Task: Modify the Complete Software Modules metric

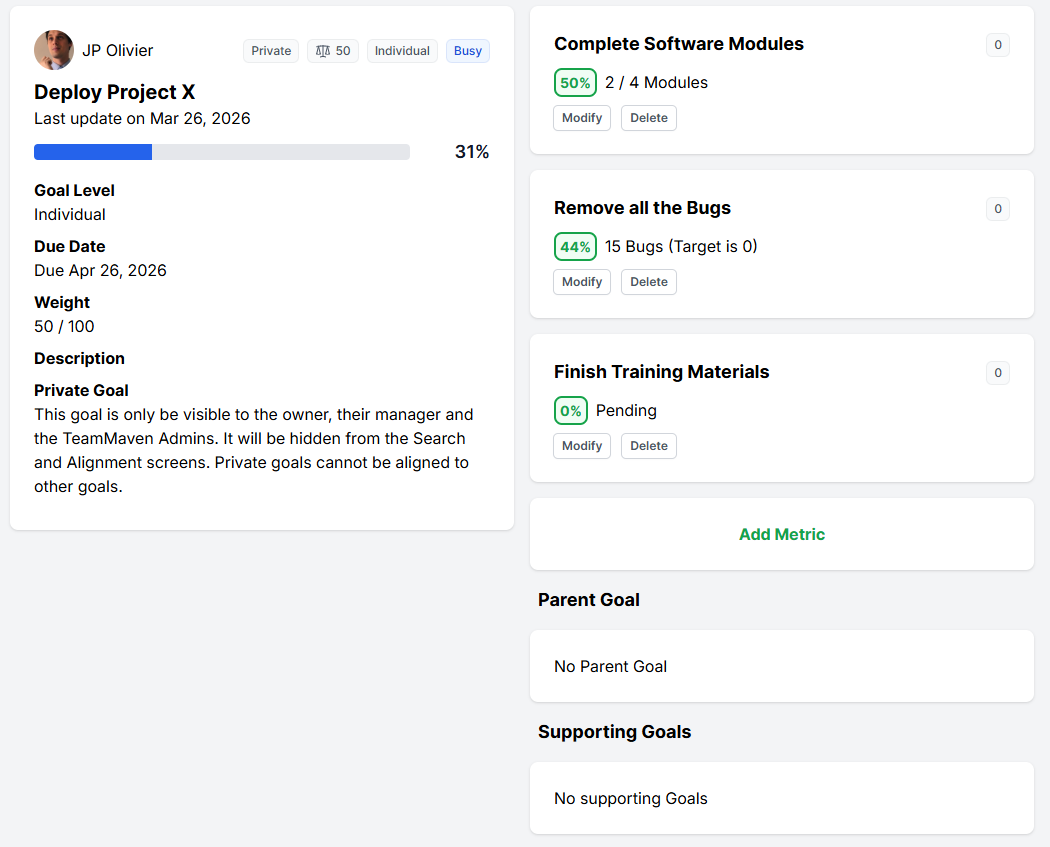Action: click(582, 118)
